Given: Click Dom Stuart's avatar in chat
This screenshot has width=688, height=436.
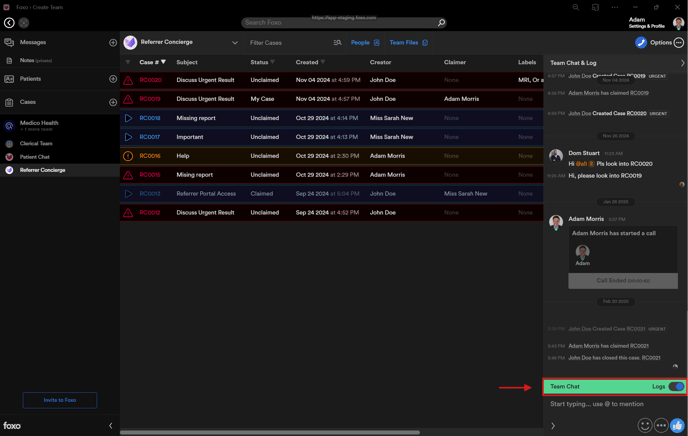Looking at the screenshot, I should 556,156.
